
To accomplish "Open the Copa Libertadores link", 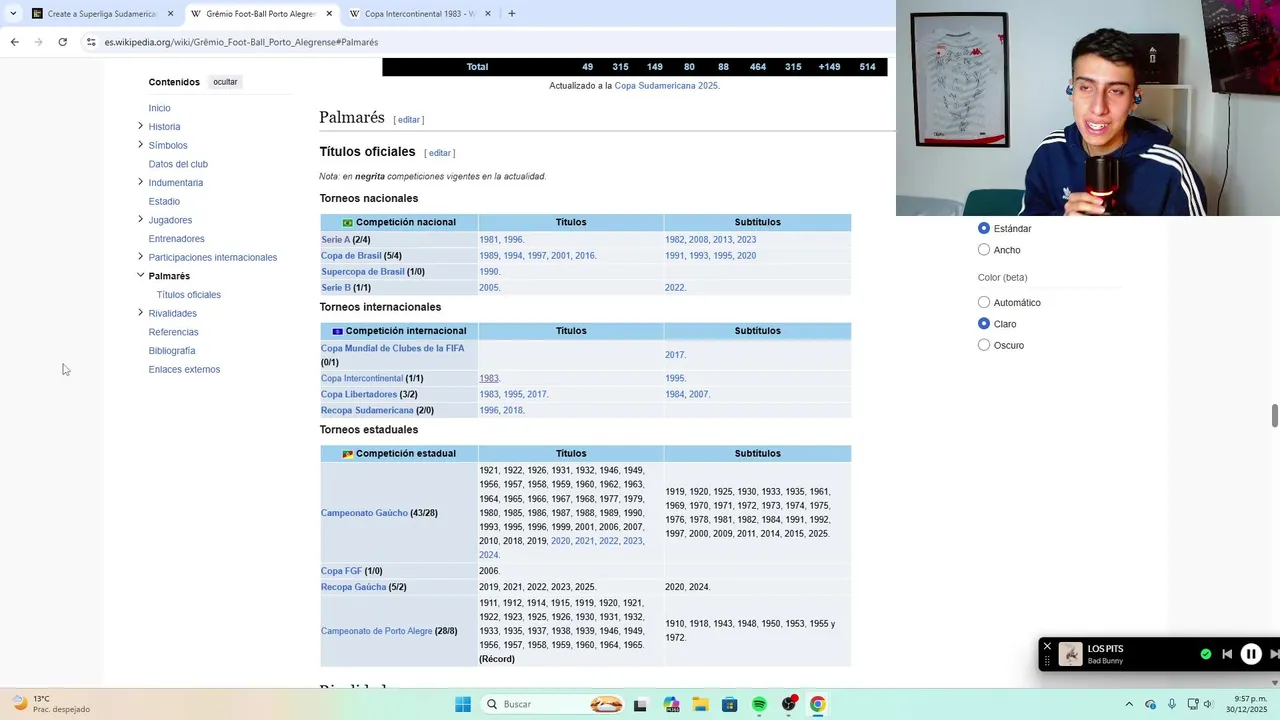I will (x=359, y=394).
